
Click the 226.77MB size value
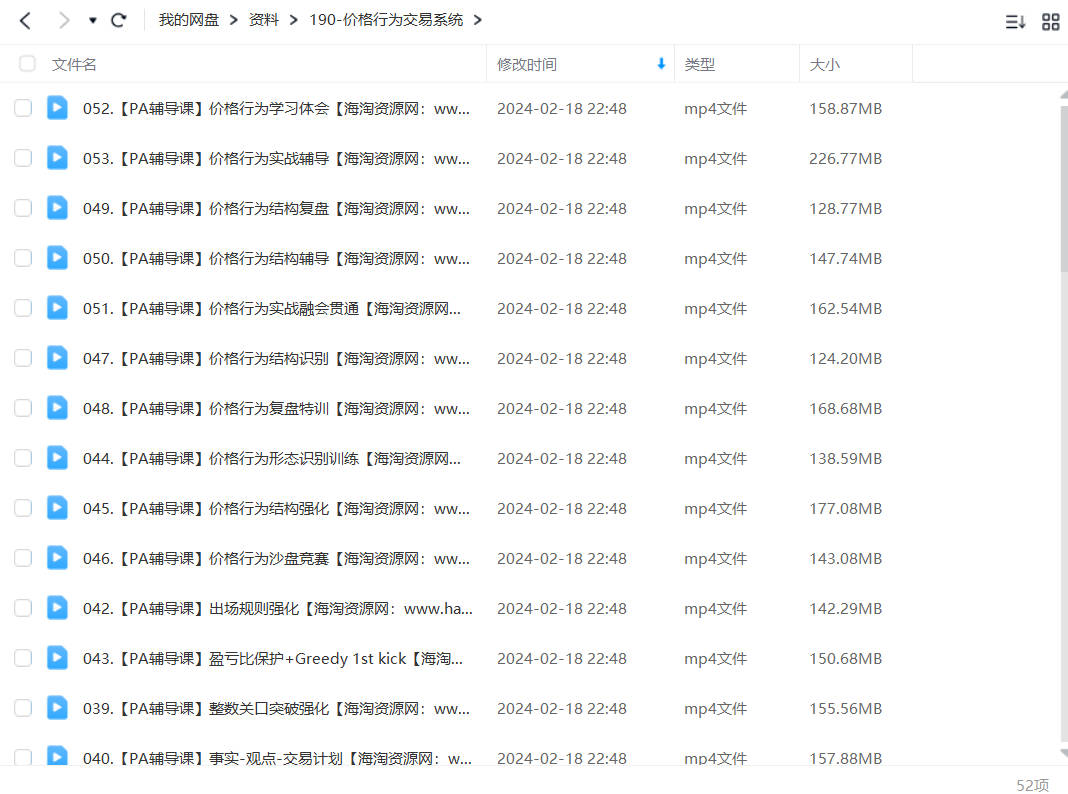point(845,159)
